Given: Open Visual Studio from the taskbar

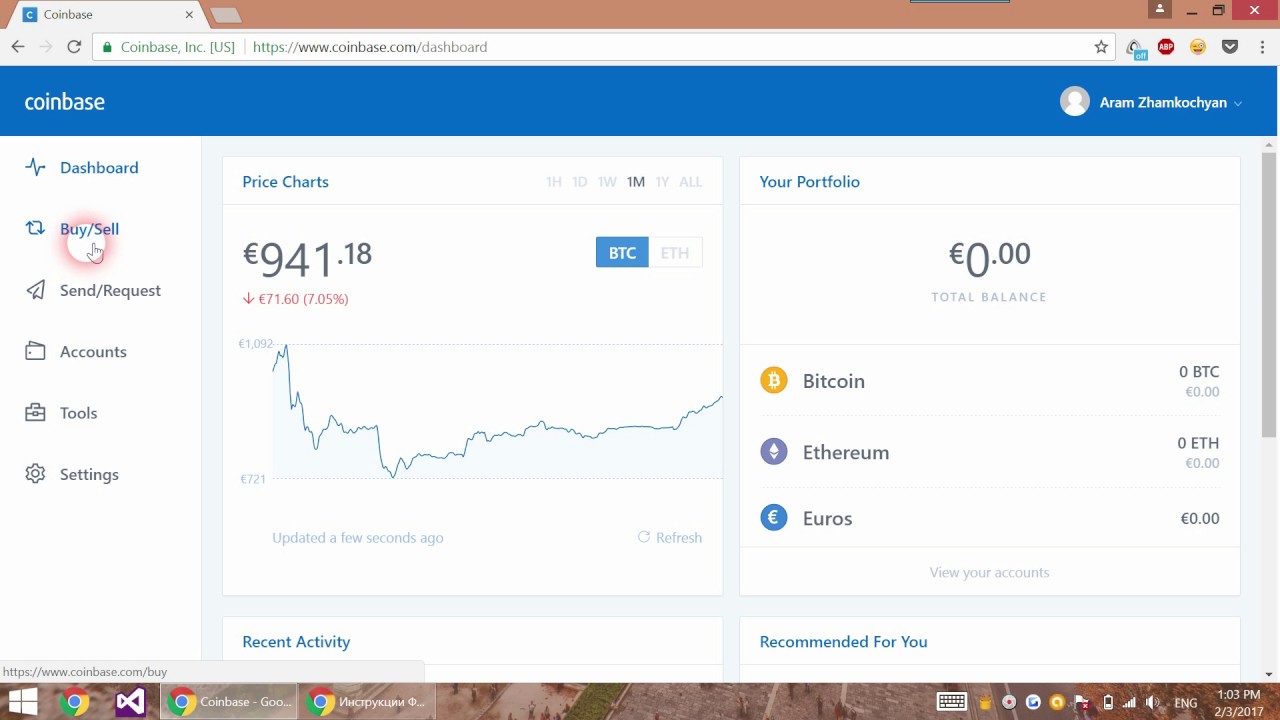Looking at the screenshot, I should click(x=130, y=702).
